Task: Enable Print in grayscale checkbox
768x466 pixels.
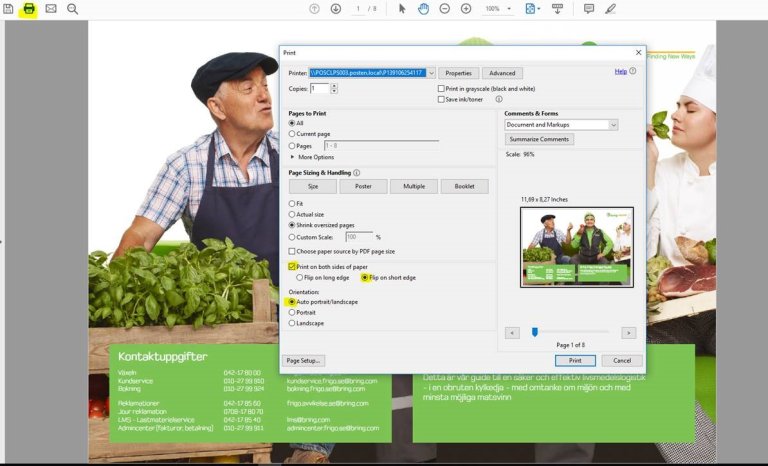Action: click(441, 88)
